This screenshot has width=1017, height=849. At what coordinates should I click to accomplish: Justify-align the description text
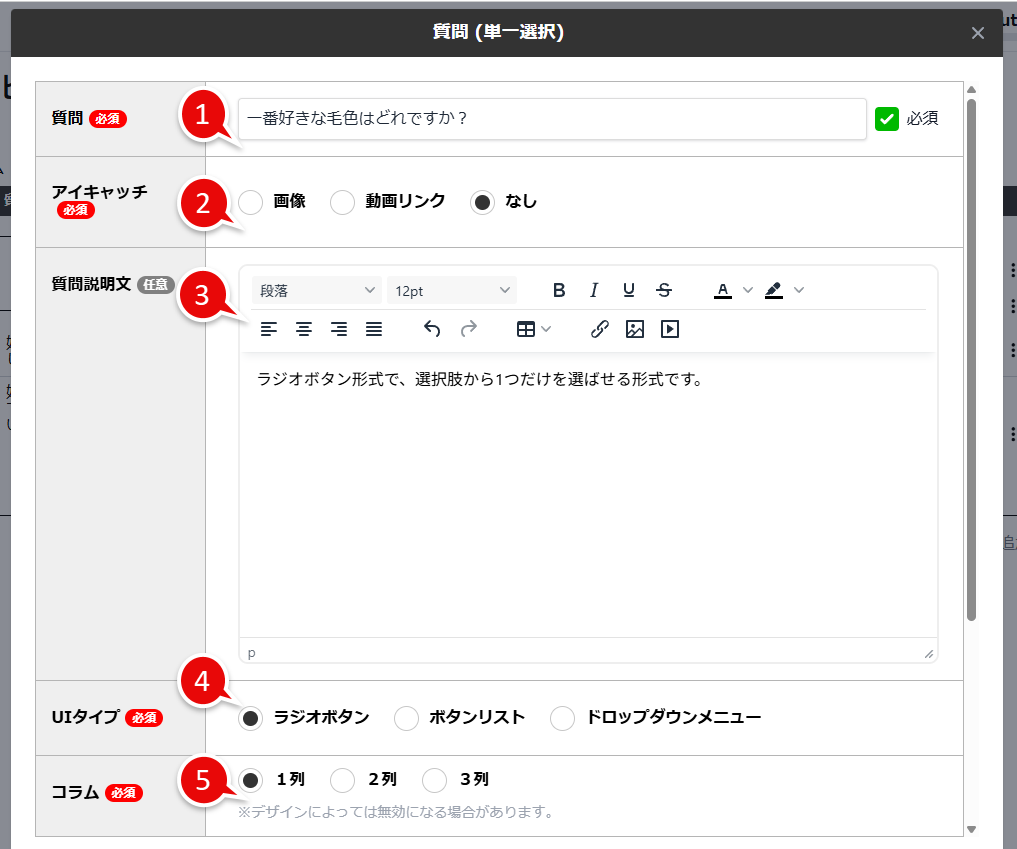[x=373, y=328]
